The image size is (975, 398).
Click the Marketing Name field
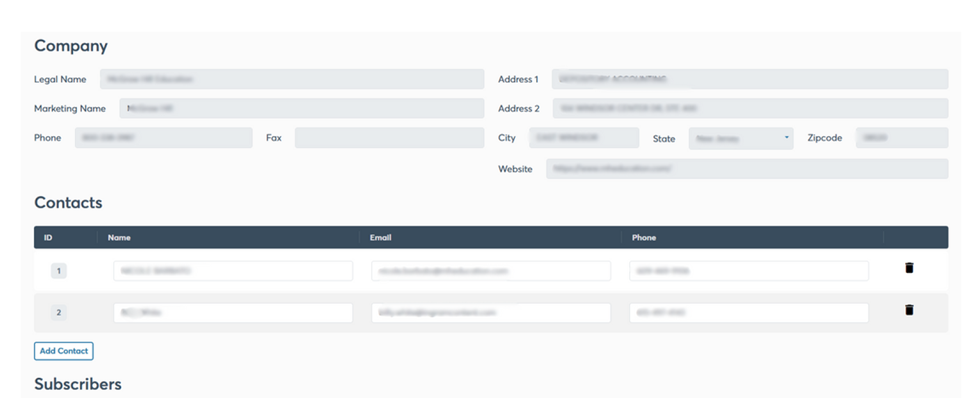(x=302, y=108)
